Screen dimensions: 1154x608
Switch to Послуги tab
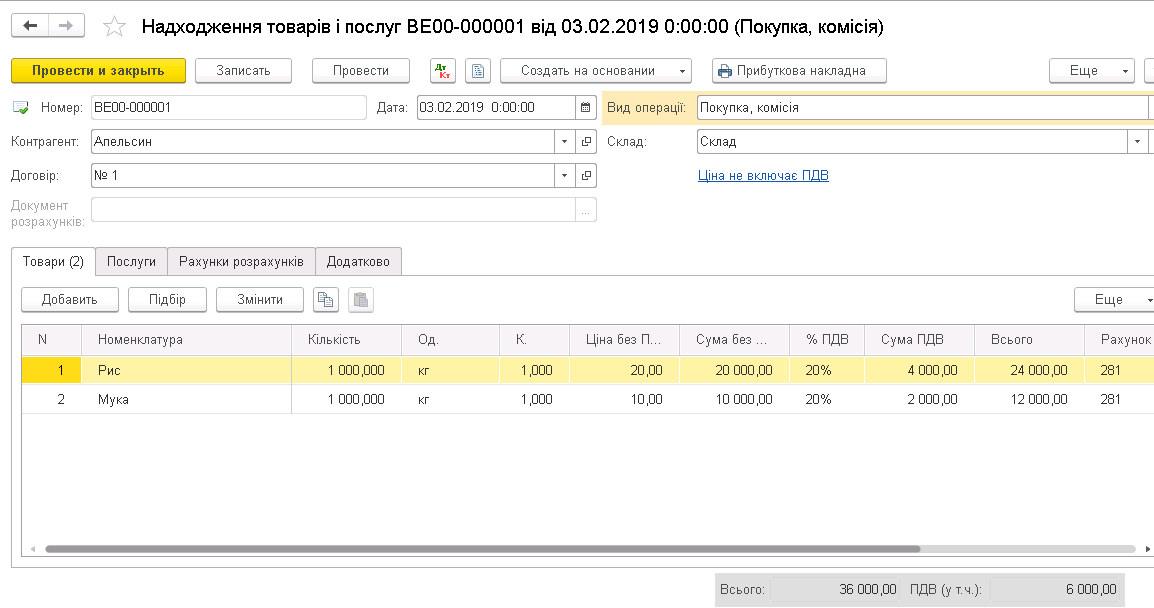[131, 261]
